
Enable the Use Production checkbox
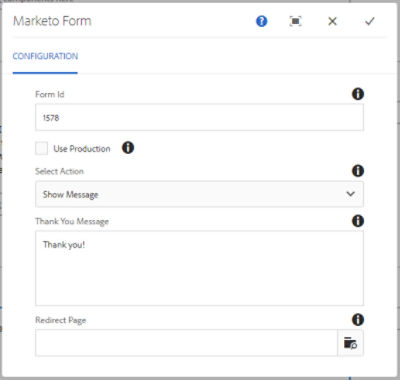pyautogui.click(x=42, y=148)
